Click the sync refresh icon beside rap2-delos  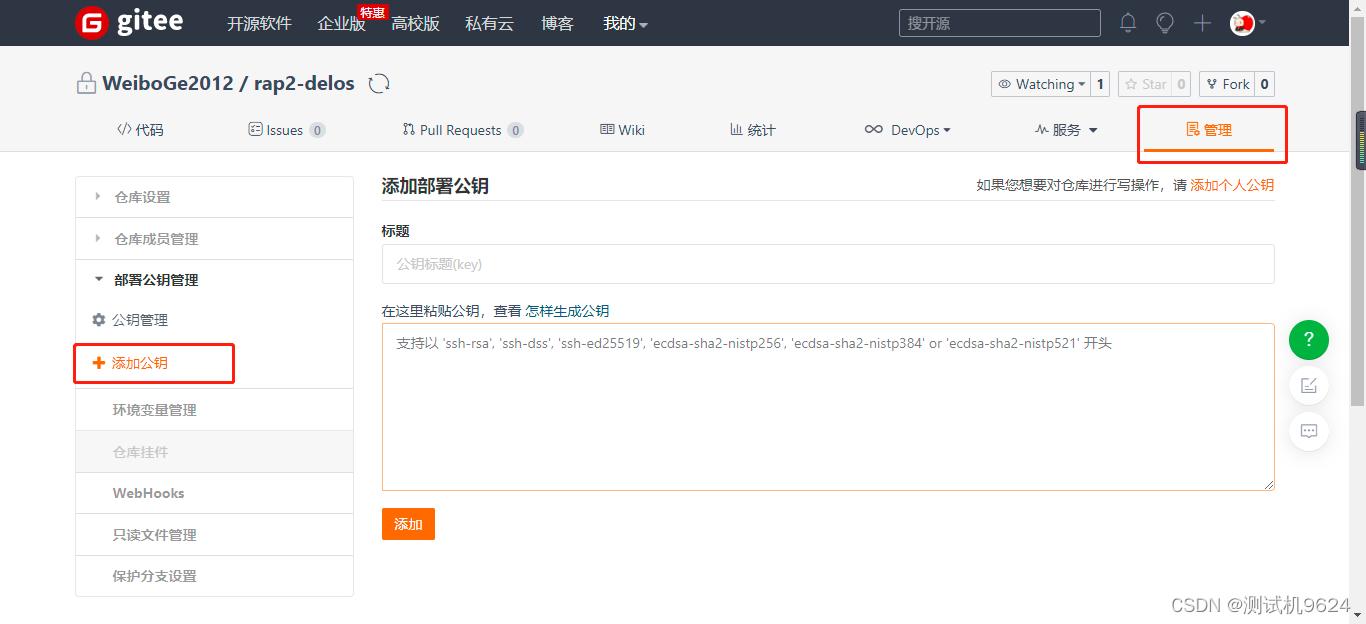(x=379, y=84)
